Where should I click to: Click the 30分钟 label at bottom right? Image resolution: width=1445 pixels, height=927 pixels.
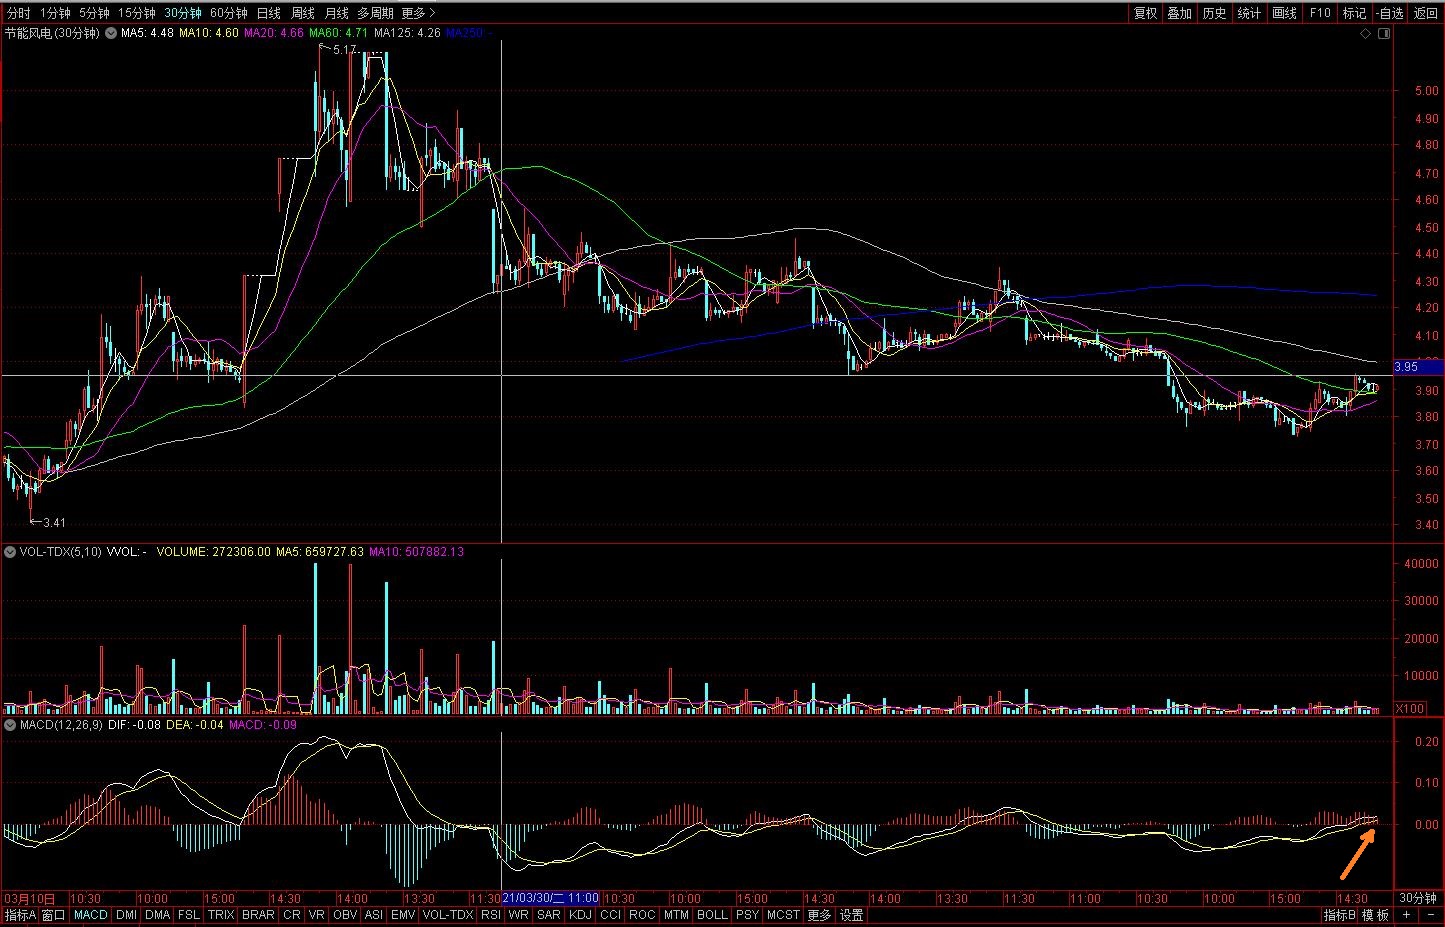(x=1417, y=898)
